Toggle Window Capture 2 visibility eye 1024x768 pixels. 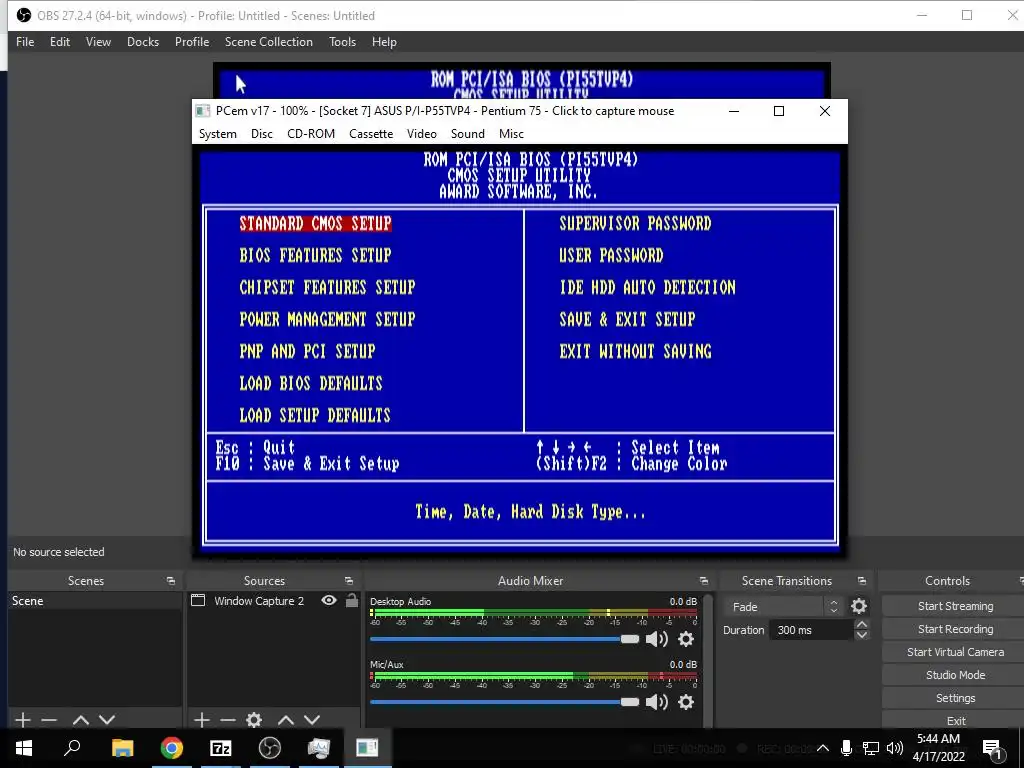tap(329, 600)
